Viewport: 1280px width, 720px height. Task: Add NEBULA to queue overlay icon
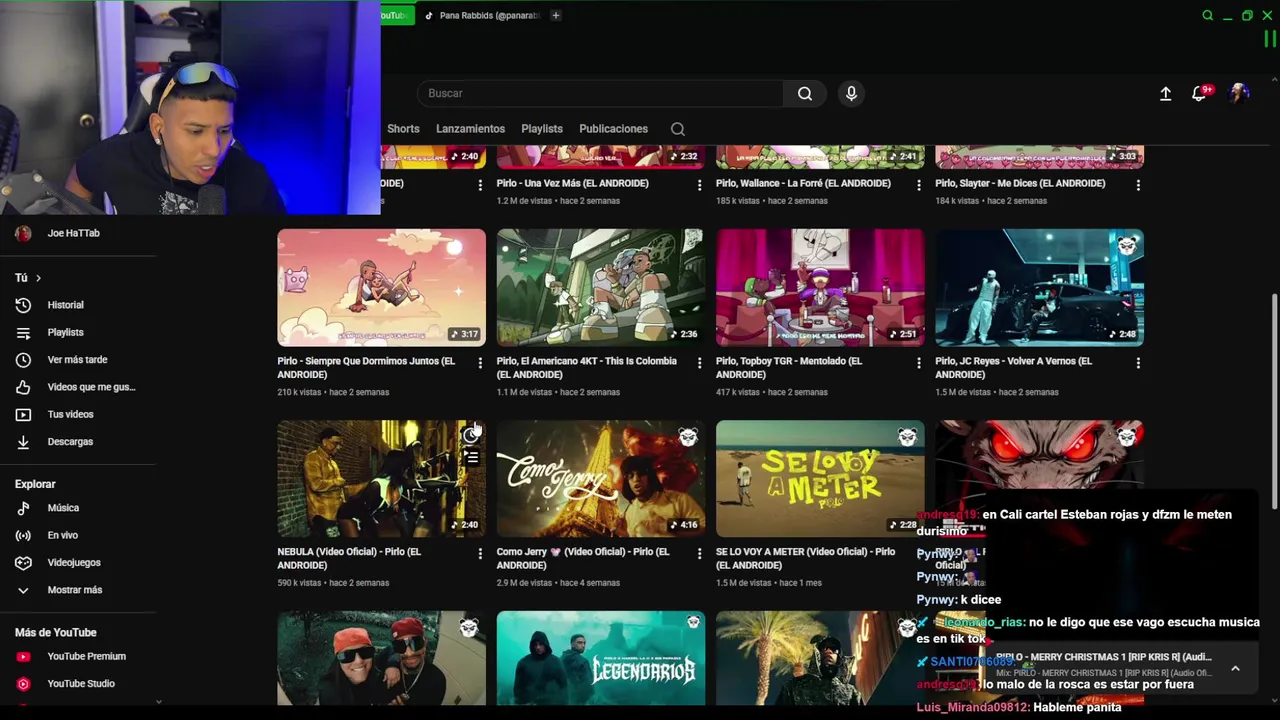471,458
